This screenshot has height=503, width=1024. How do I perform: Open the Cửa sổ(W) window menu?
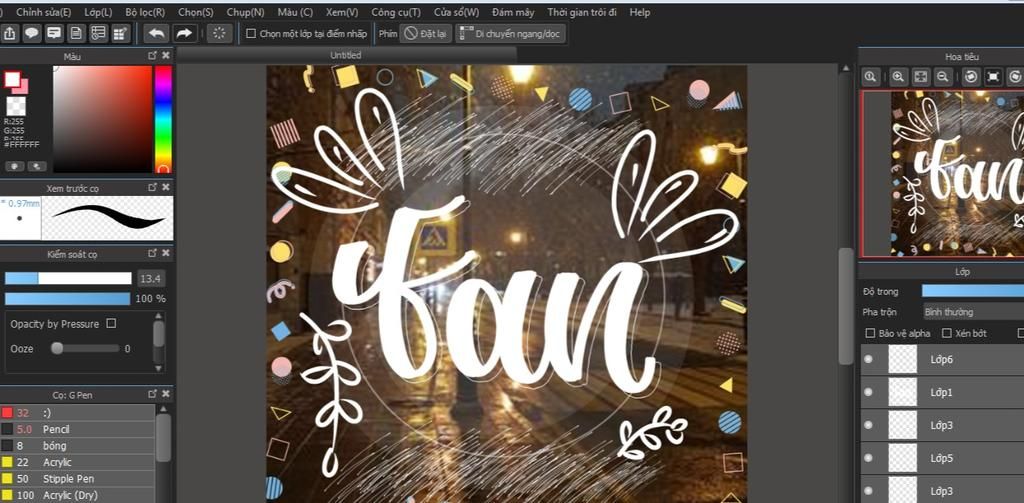pyautogui.click(x=456, y=12)
